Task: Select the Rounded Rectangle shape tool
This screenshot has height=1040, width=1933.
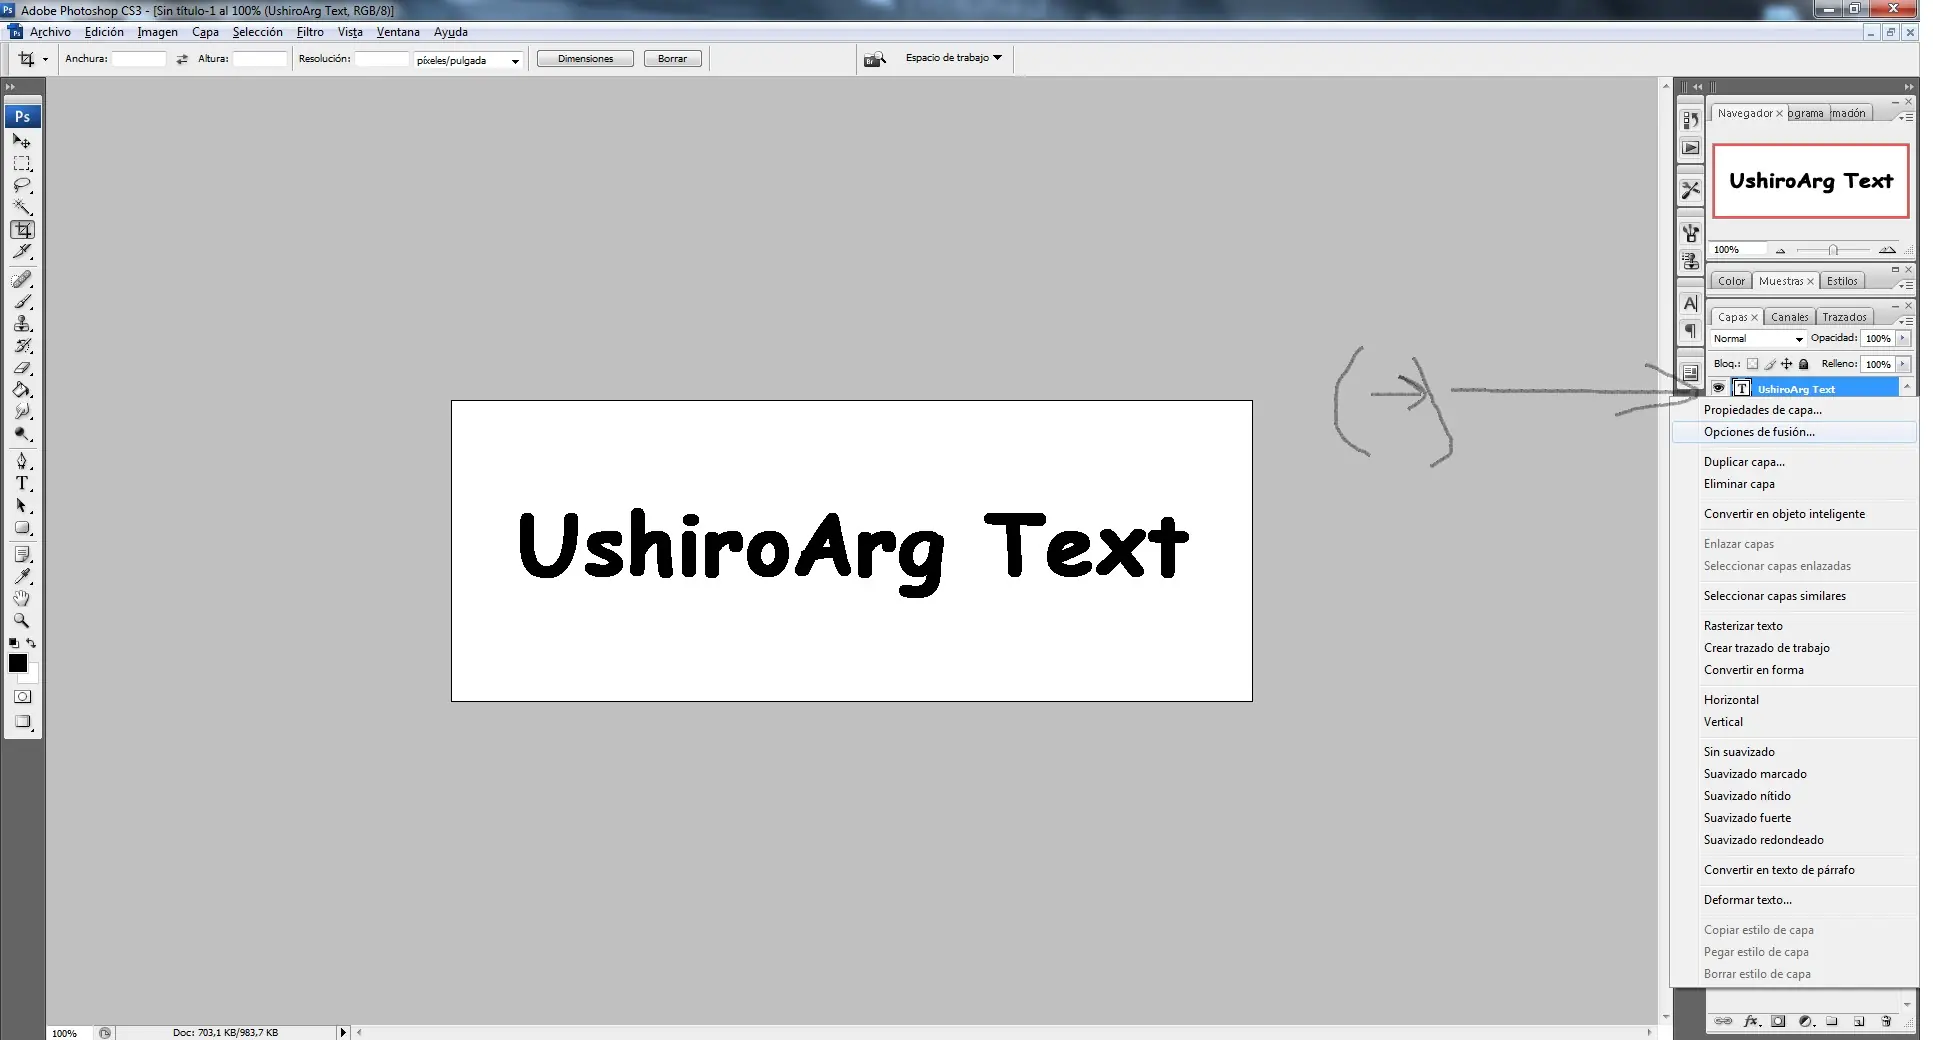Action: (22, 527)
